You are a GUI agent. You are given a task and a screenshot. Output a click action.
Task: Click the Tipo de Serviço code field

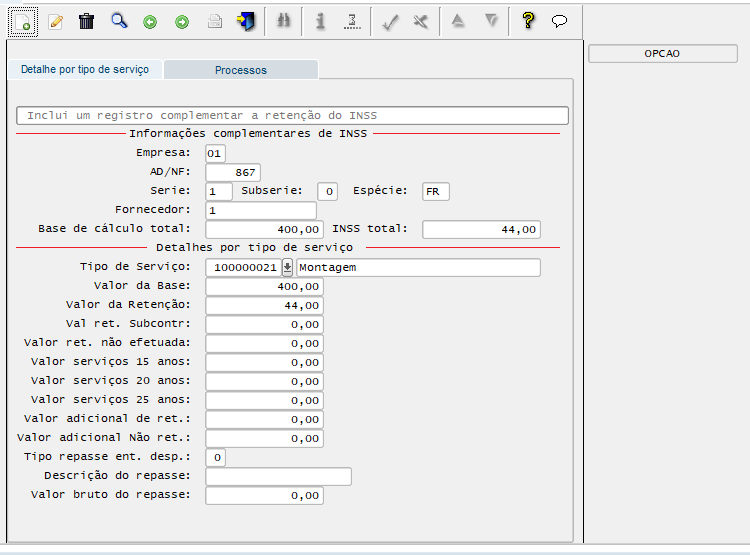(x=243, y=267)
